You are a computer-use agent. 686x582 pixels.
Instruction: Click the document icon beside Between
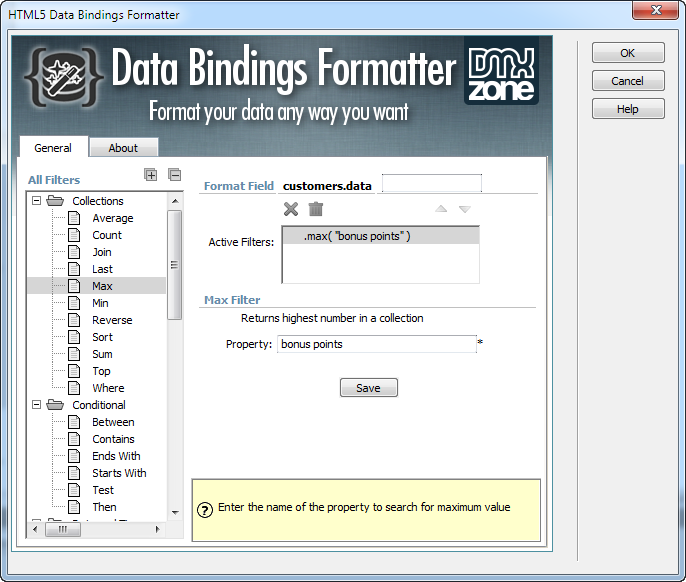74,422
